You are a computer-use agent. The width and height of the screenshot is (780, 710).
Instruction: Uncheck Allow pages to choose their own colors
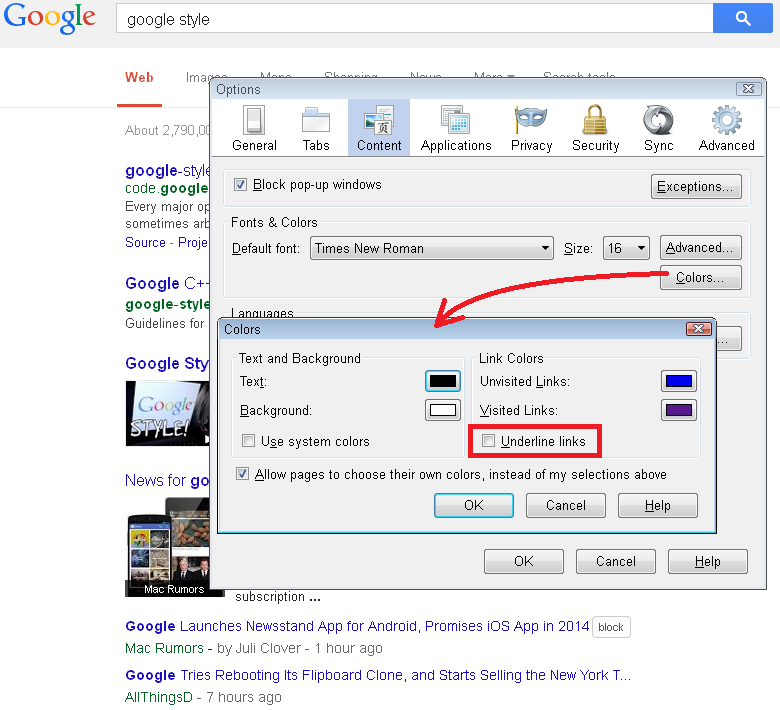click(x=242, y=474)
